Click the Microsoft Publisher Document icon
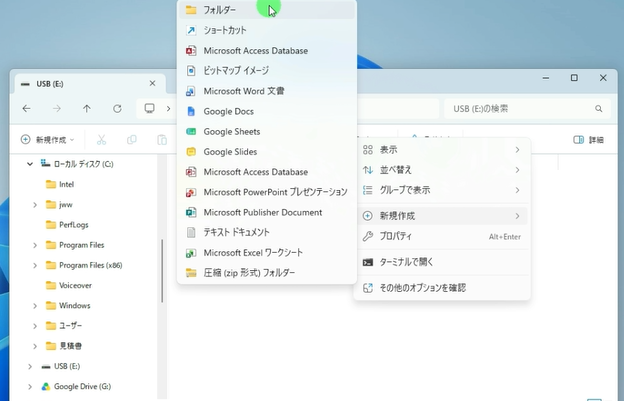The width and height of the screenshot is (624, 401). pyautogui.click(x=191, y=212)
